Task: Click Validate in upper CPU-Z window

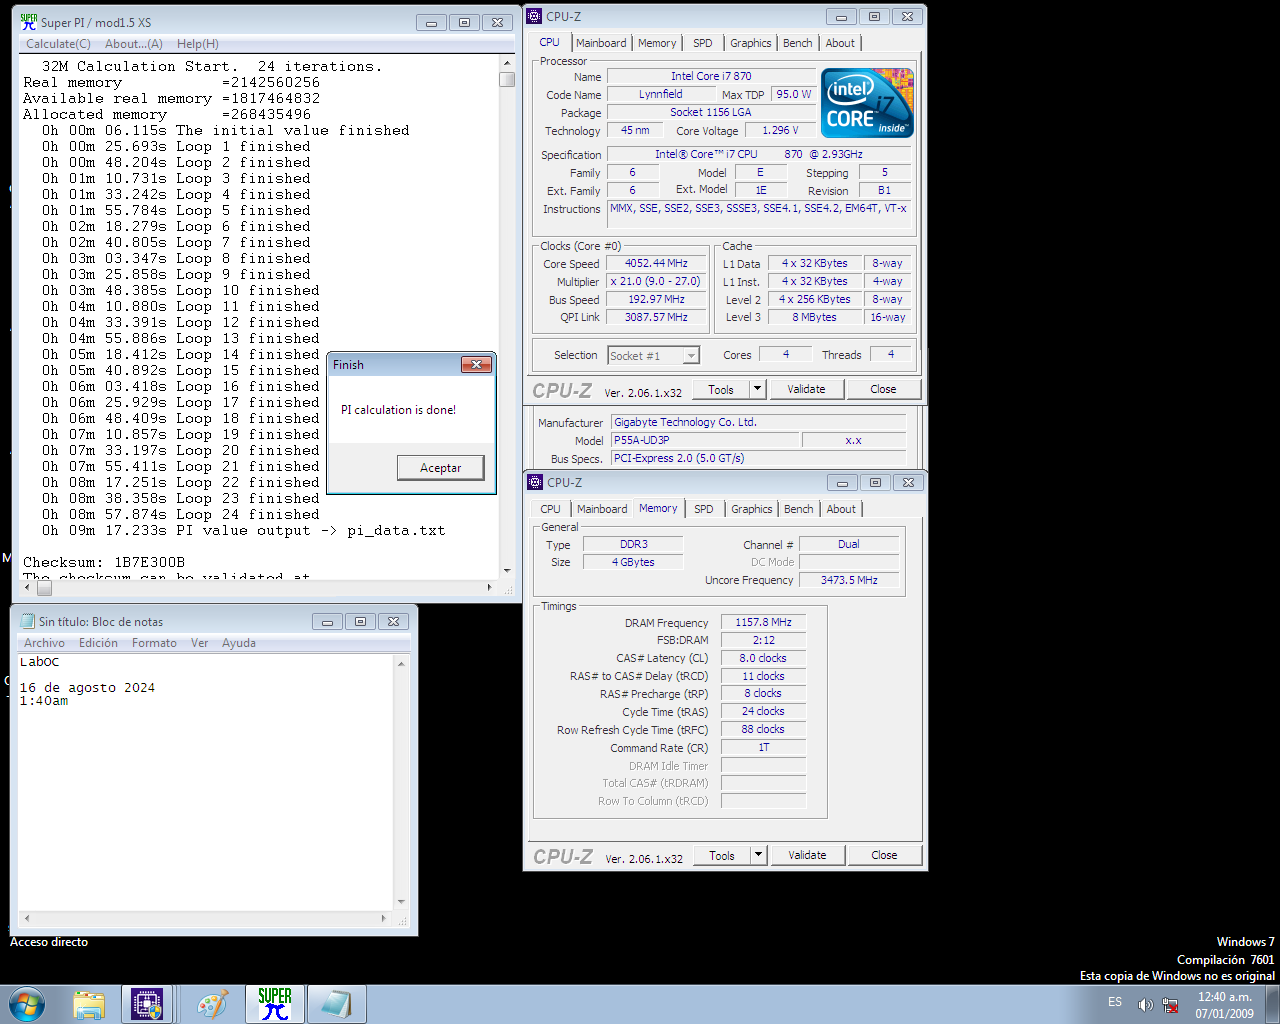Action: 806,389
